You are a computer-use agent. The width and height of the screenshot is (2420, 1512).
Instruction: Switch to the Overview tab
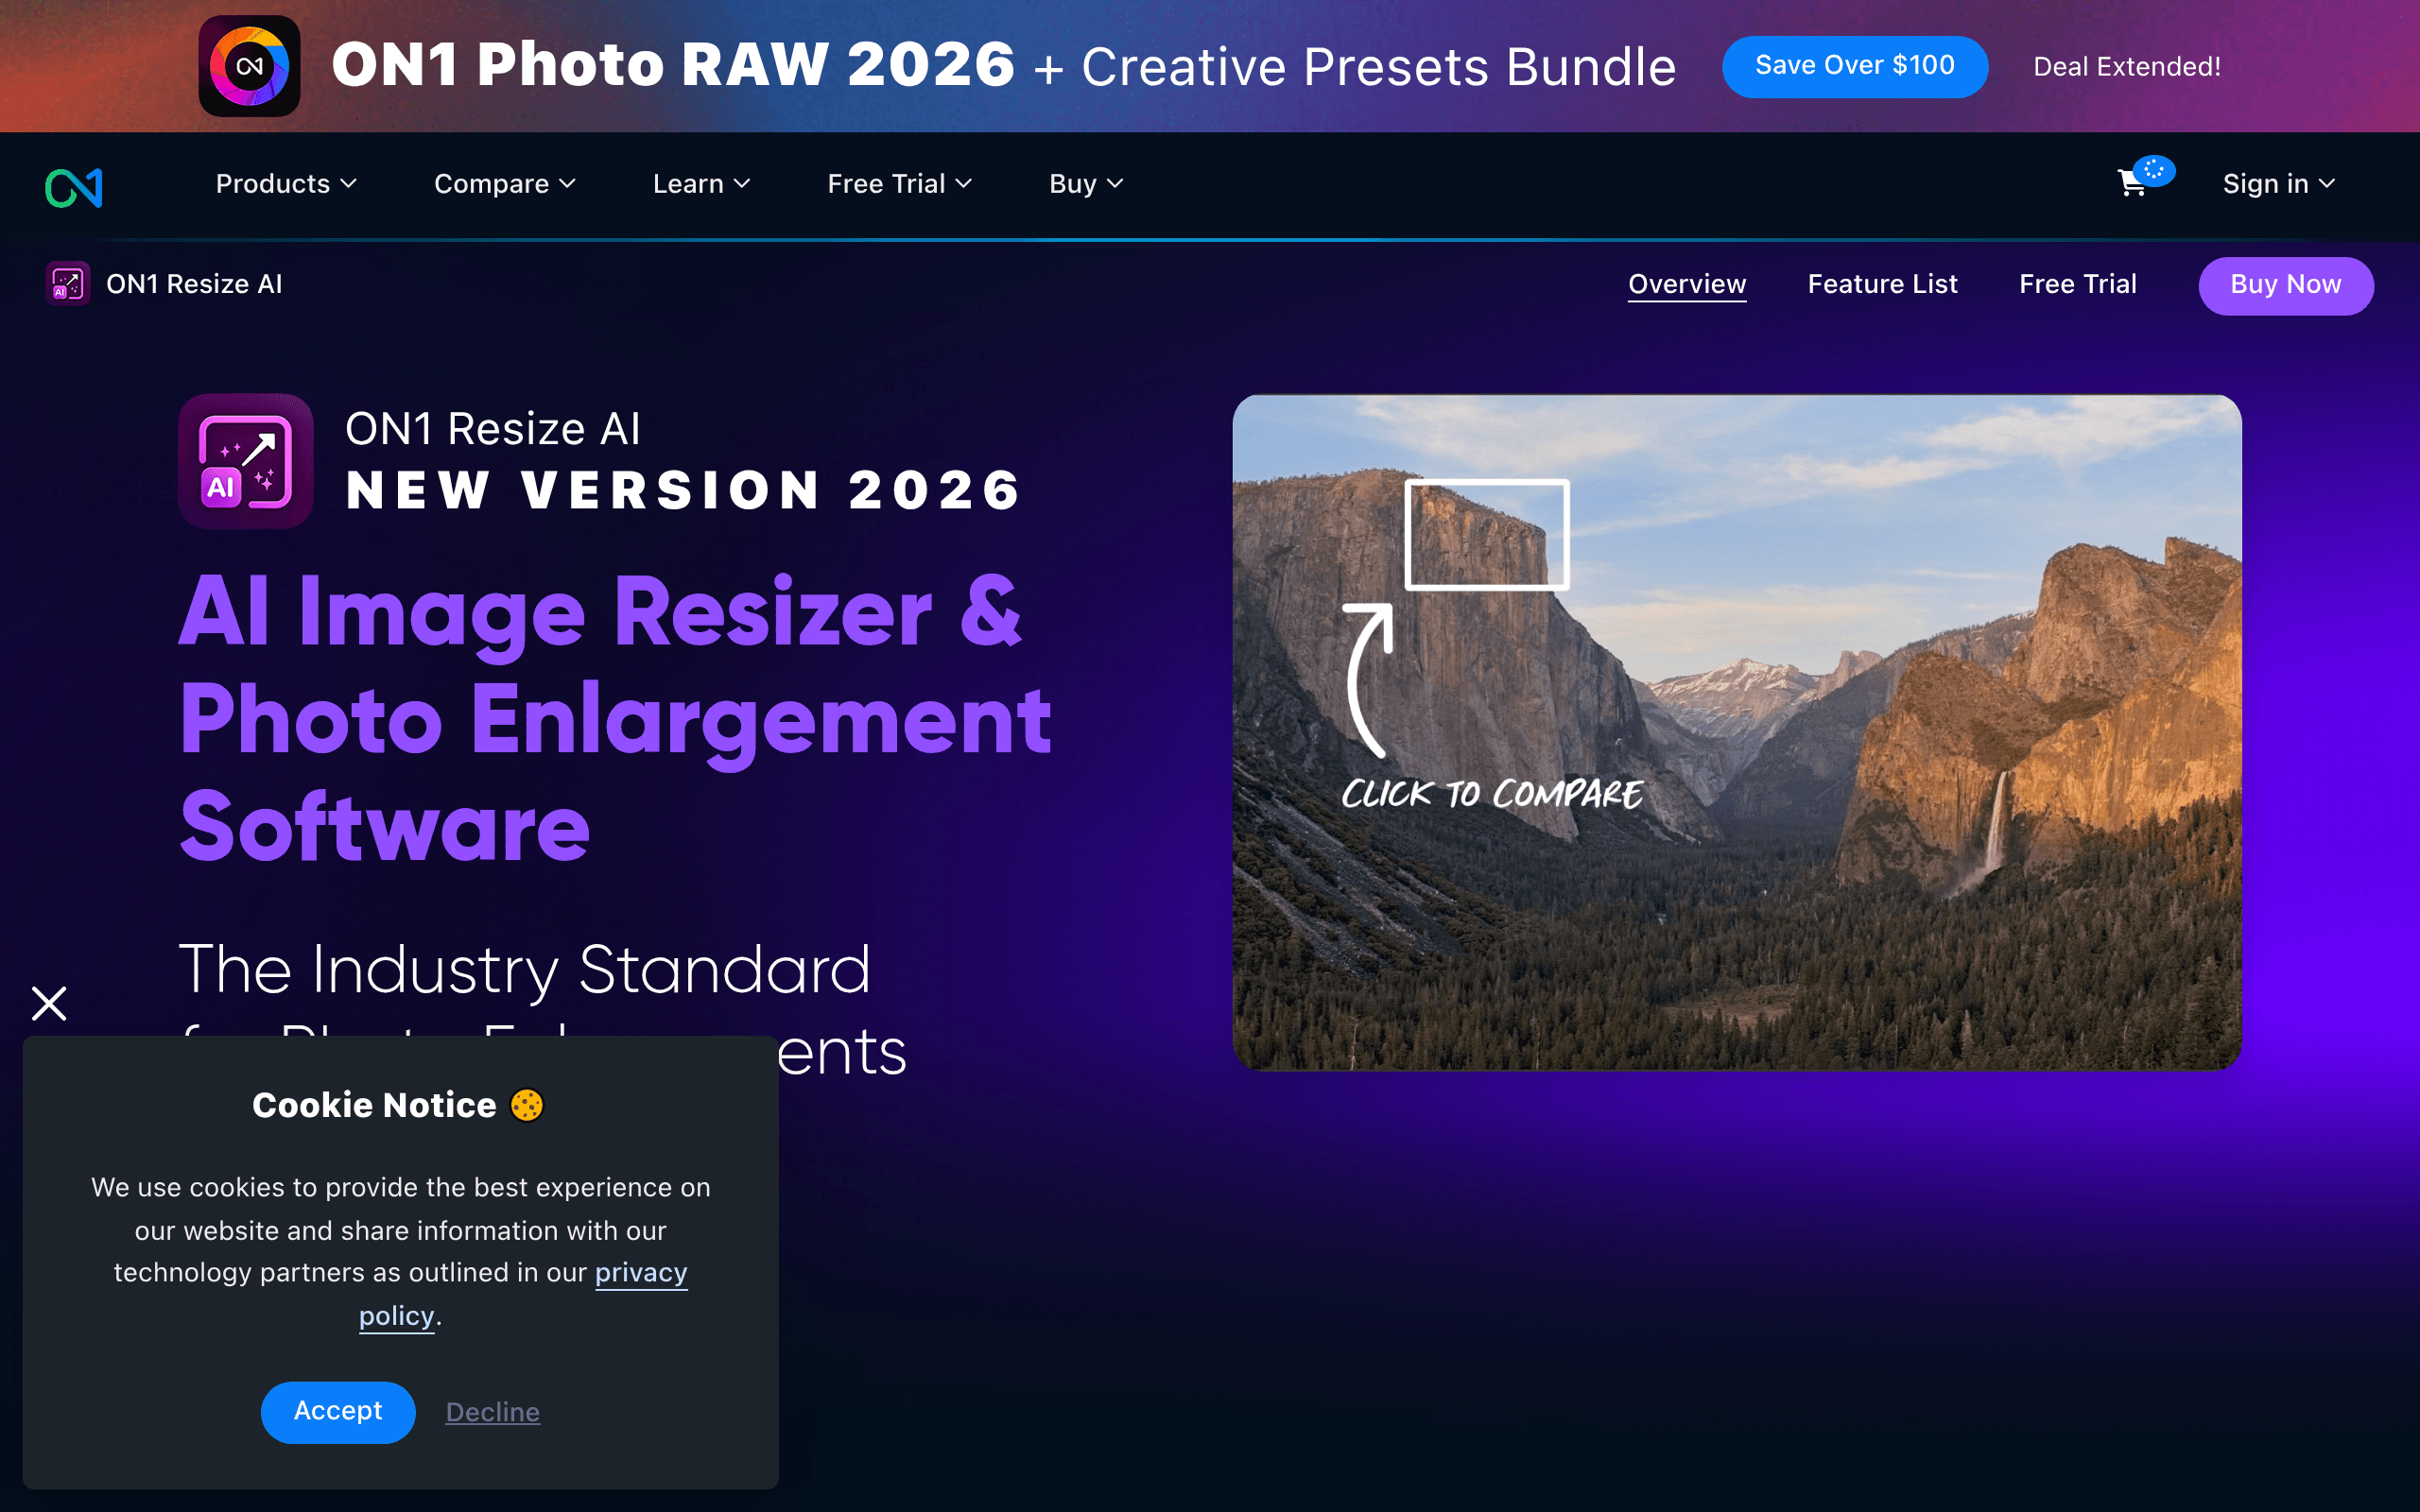coord(1687,284)
